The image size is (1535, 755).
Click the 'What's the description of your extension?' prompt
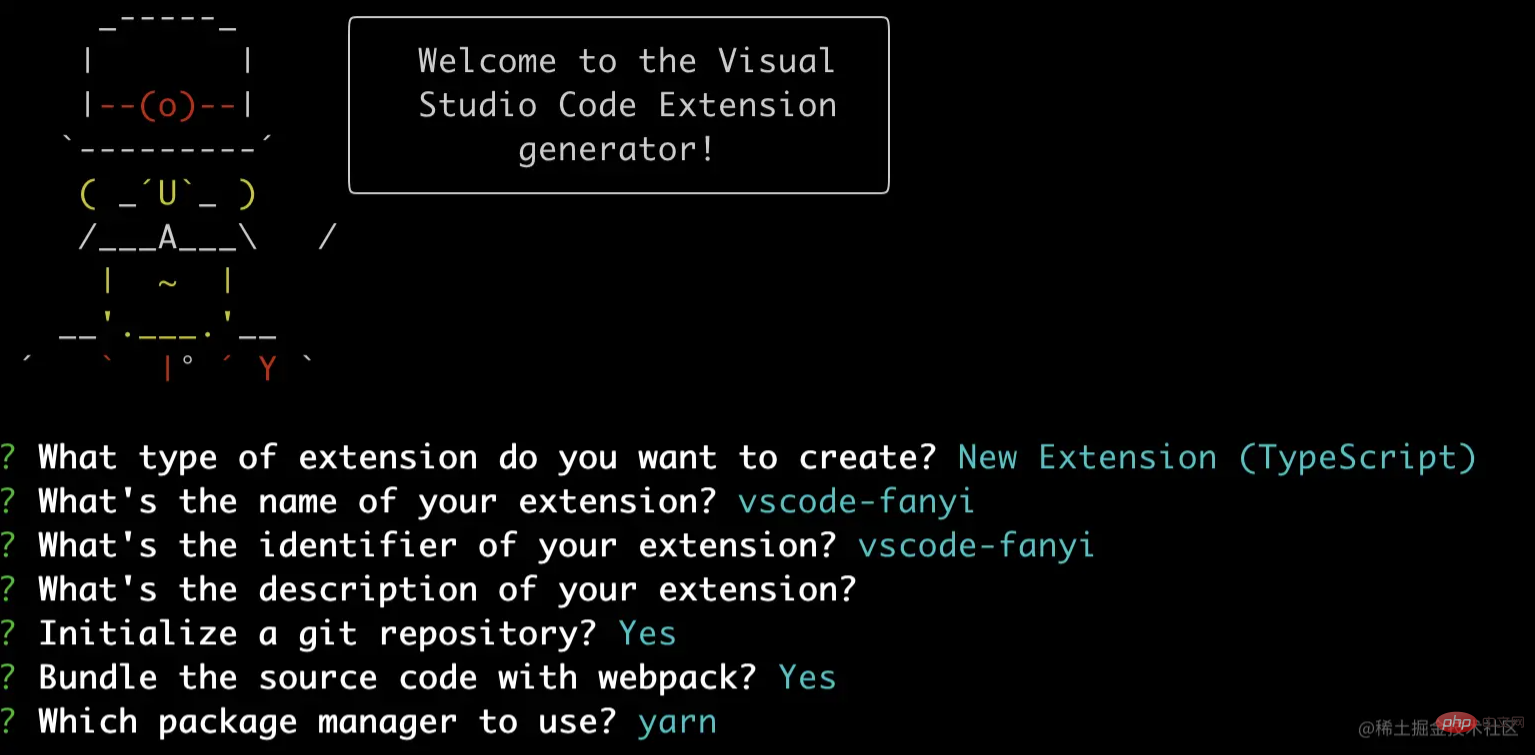point(447,589)
